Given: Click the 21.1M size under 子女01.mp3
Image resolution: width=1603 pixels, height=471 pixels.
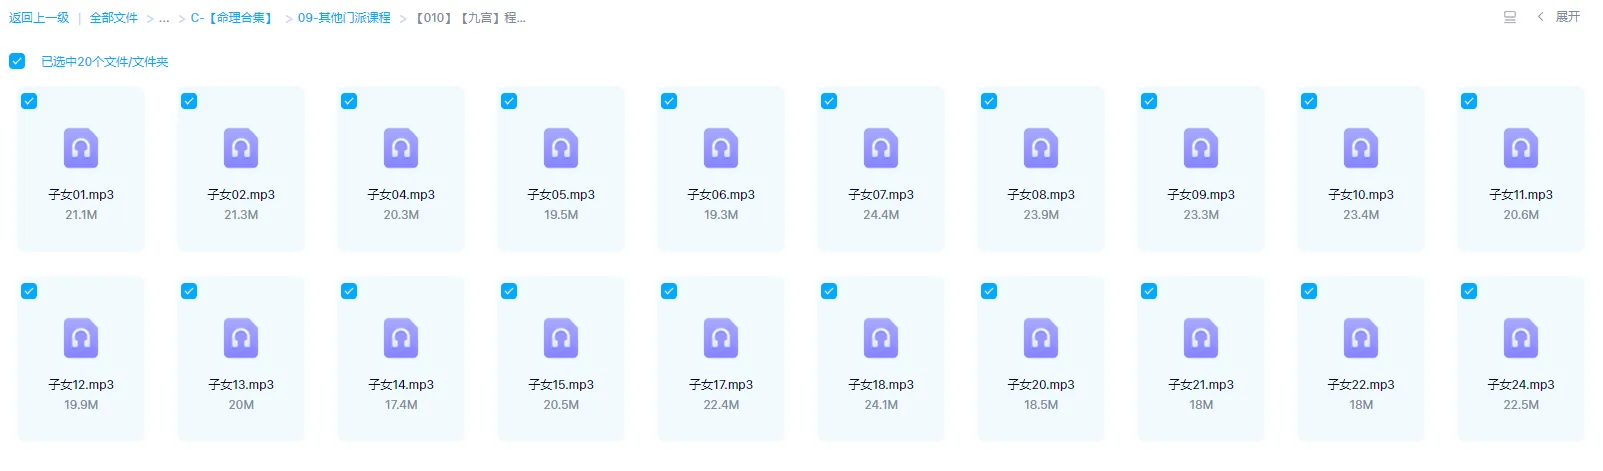Looking at the screenshot, I should [x=81, y=215].
